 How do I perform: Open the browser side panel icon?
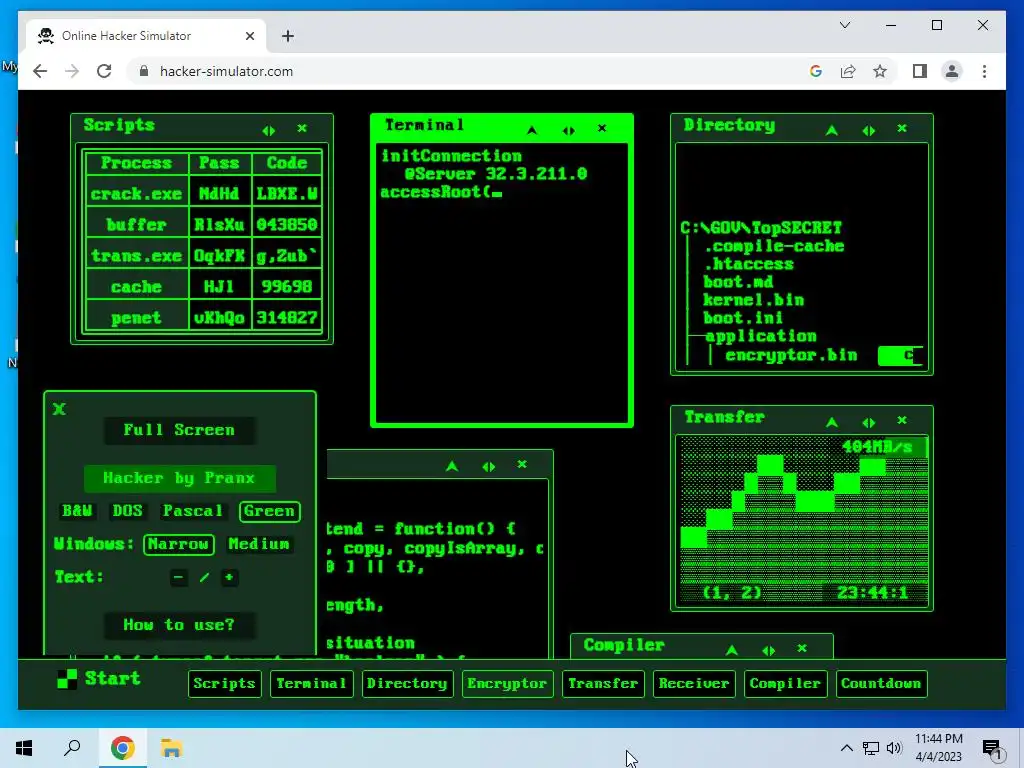tap(920, 71)
